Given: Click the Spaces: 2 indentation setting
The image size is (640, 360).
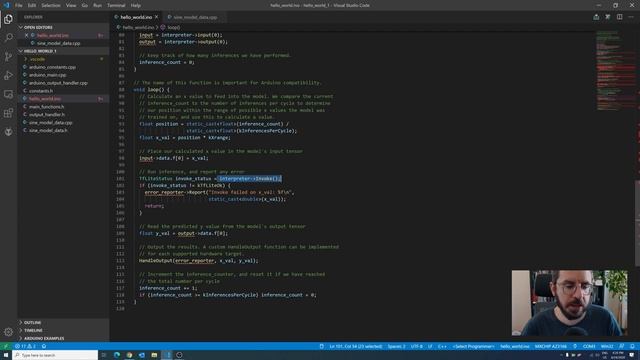Looking at the screenshot, I should click(x=396, y=346).
